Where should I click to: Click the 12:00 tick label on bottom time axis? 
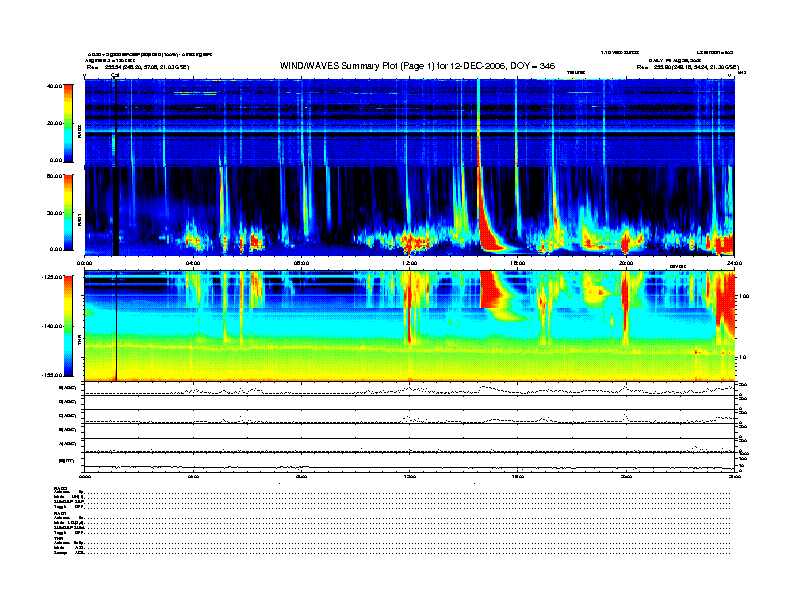[410, 476]
